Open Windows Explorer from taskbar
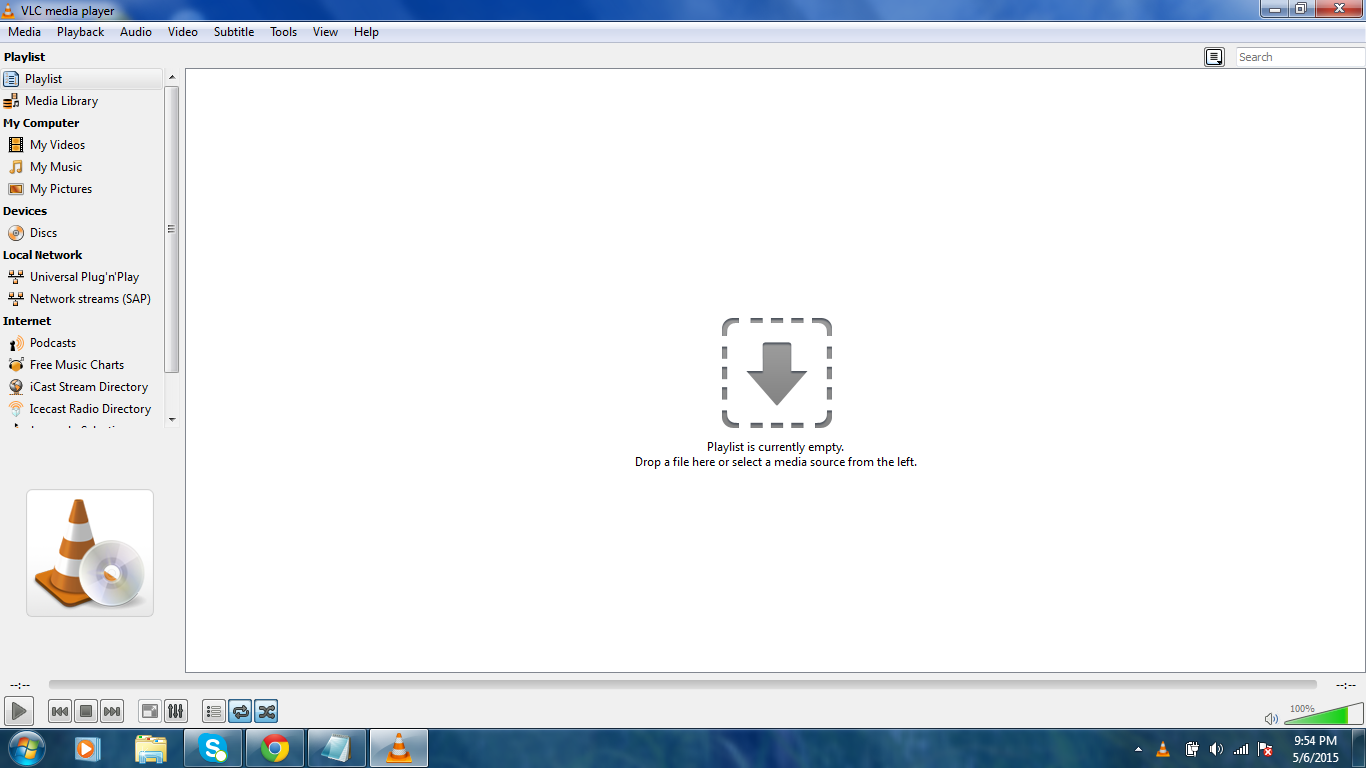Image resolution: width=1366 pixels, height=768 pixels. tap(151, 748)
